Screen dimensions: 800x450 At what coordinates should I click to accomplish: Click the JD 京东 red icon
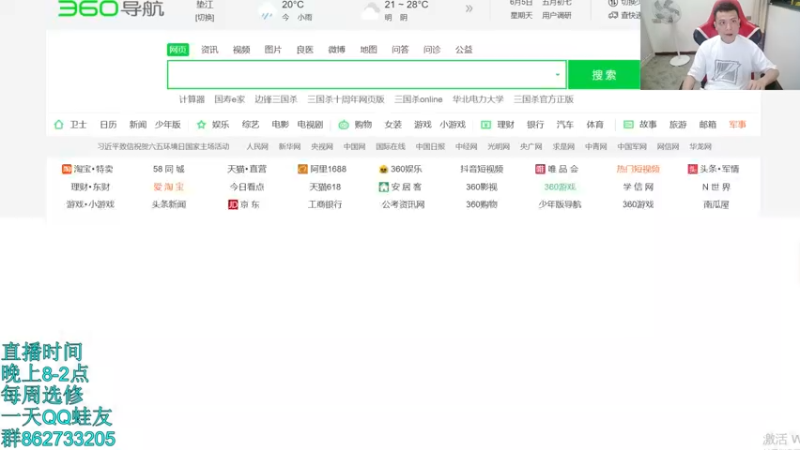click(x=233, y=204)
